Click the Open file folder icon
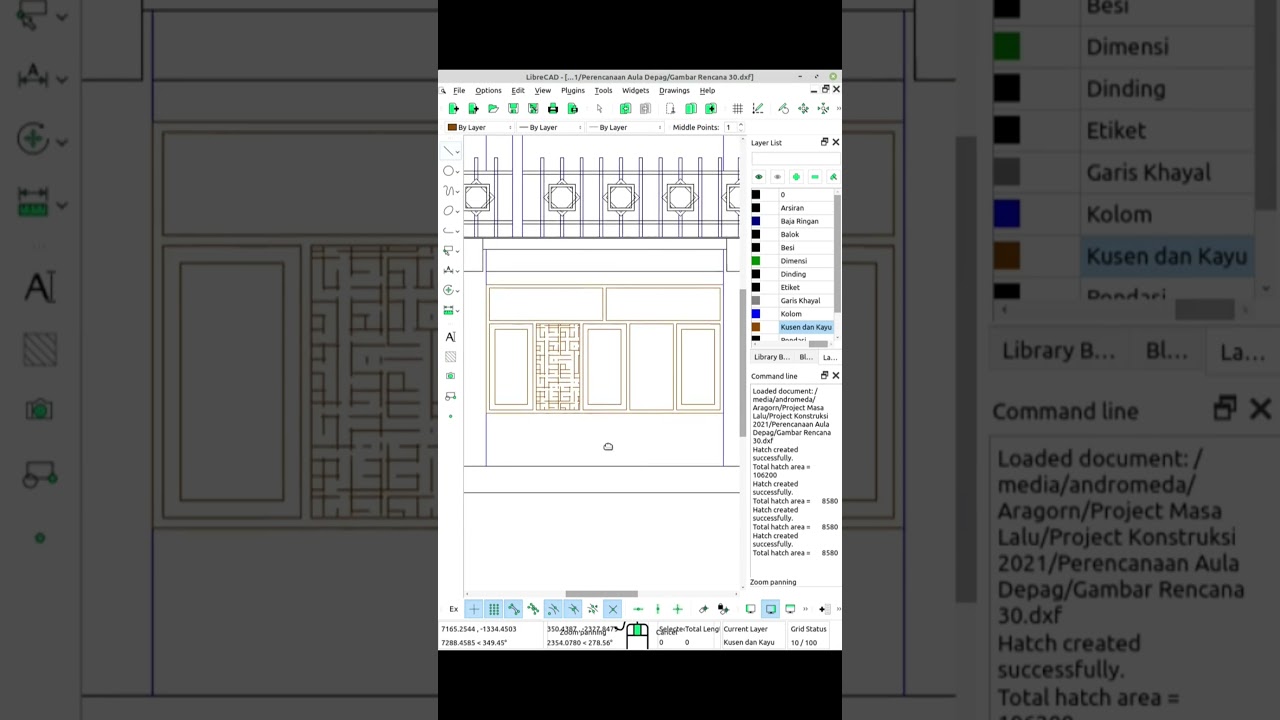This screenshot has height=720, width=1280. [x=493, y=108]
